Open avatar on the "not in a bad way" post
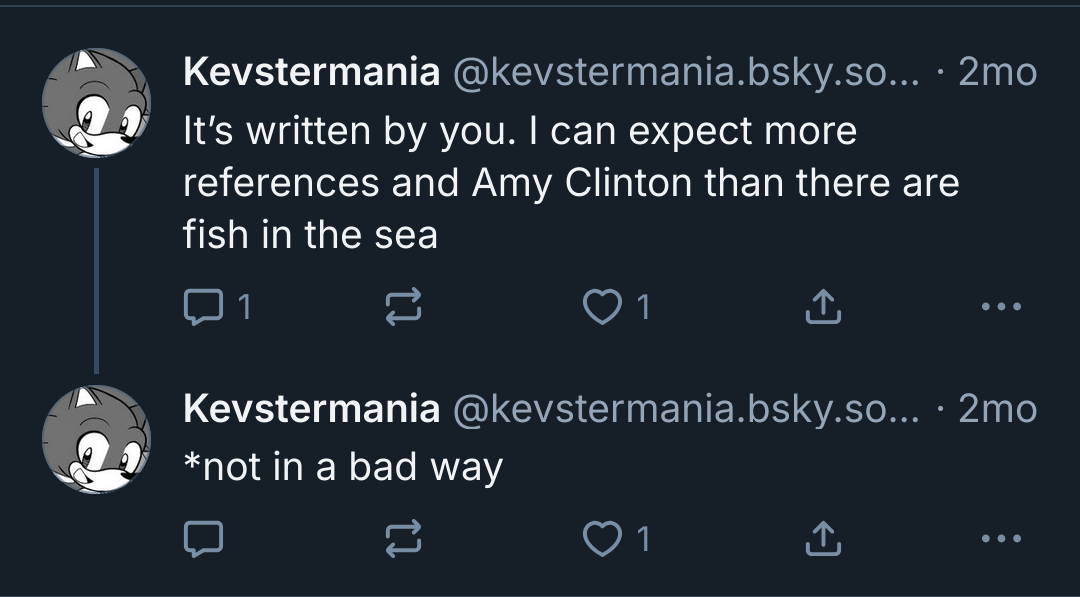Viewport: 1080px width, 597px height. (x=96, y=438)
